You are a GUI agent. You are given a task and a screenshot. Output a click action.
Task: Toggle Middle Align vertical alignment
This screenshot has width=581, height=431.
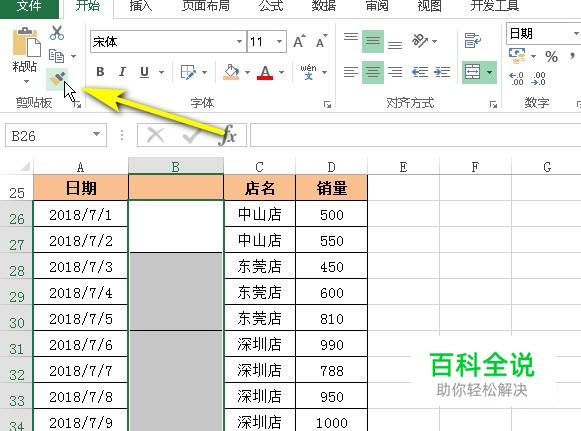pyautogui.click(x=373, y=41)
